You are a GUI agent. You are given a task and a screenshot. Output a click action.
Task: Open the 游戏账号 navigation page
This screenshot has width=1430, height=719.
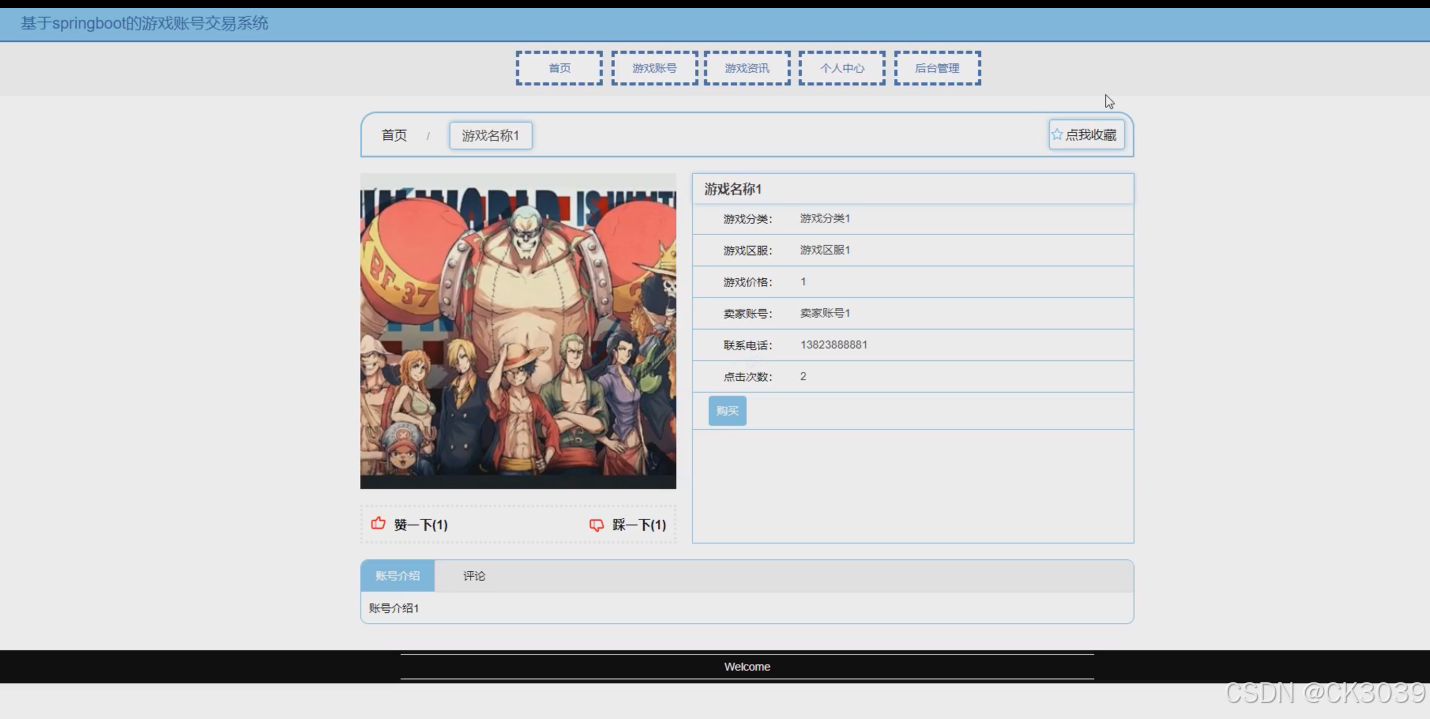click(653, 67)
